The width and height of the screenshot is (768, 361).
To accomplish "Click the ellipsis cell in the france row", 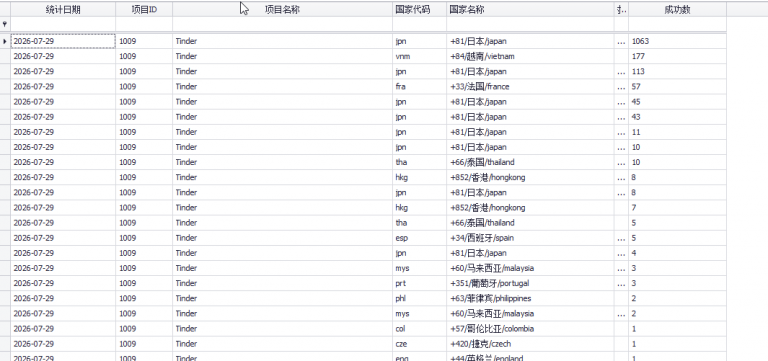I will coord(622,87).
